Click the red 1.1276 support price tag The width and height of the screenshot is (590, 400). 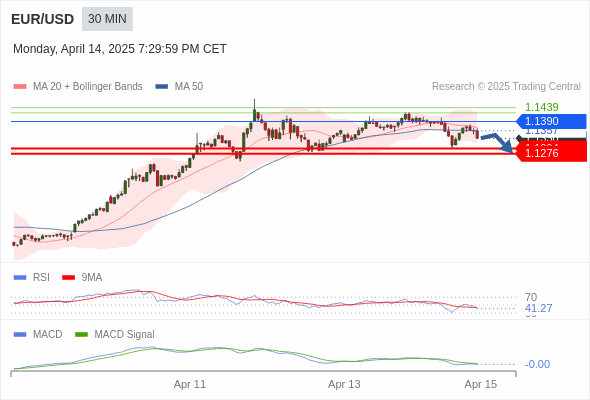tap(551, 152)
